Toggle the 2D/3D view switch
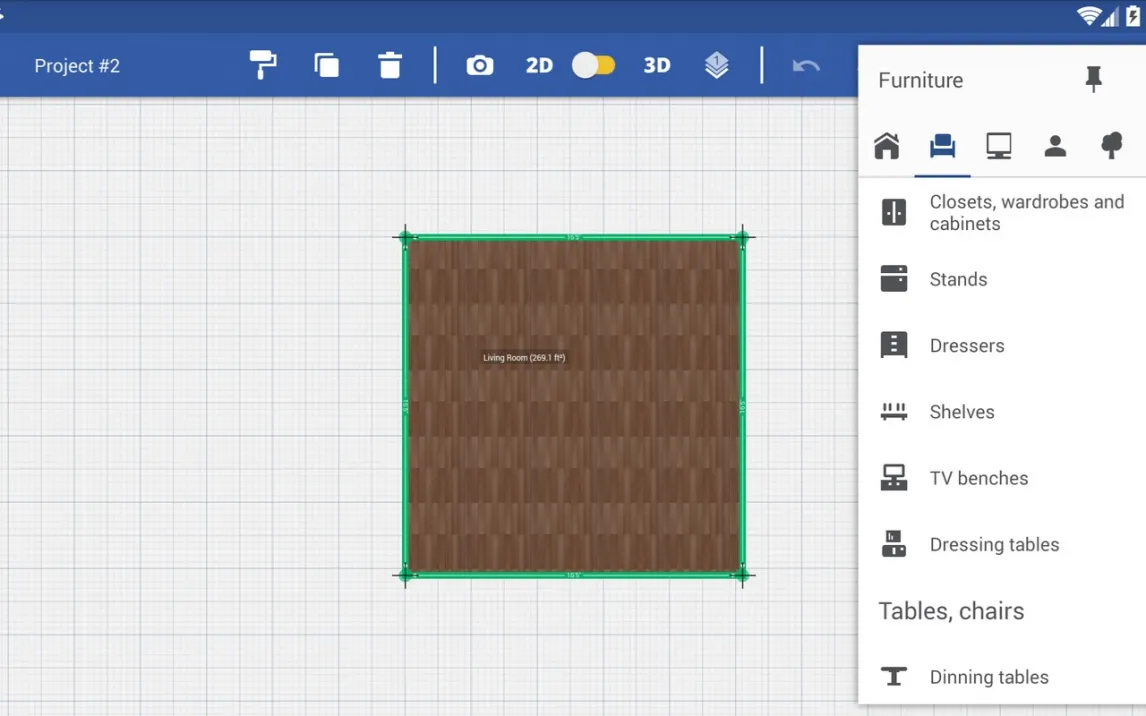The height and width of the screenshot is (716, 1146). [594, 66]
